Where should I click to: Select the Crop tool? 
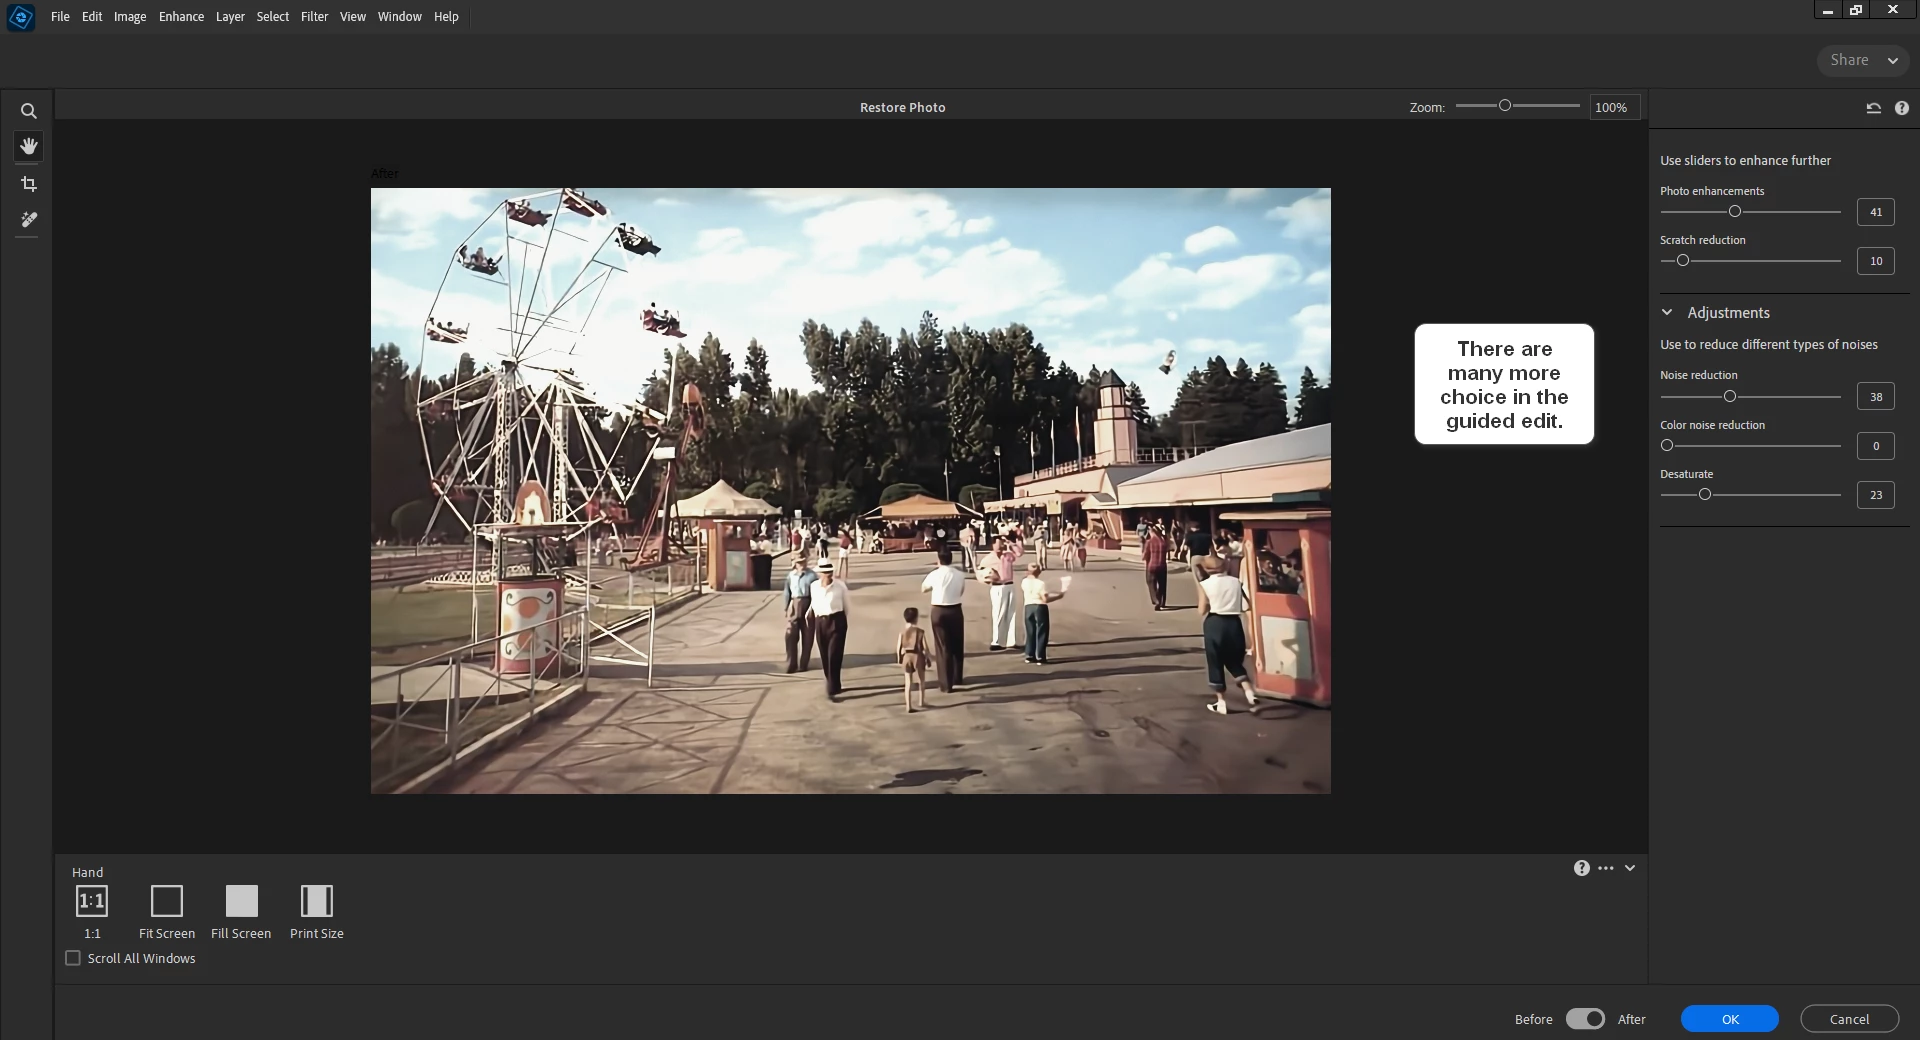29,184
